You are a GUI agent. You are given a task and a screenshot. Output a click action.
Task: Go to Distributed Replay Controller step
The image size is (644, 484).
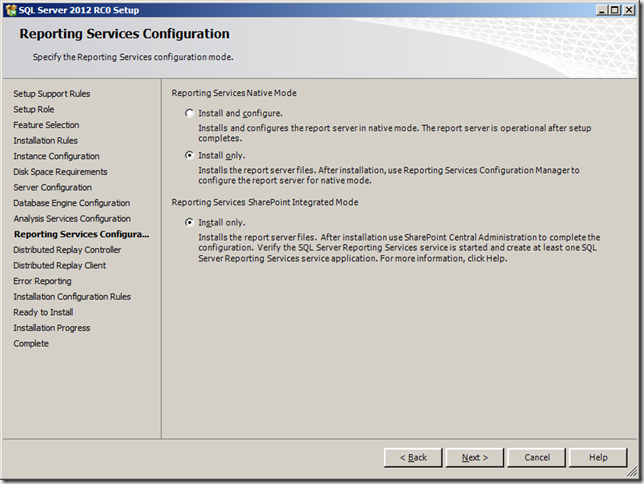pyautogui.click(x=67, y=250)
